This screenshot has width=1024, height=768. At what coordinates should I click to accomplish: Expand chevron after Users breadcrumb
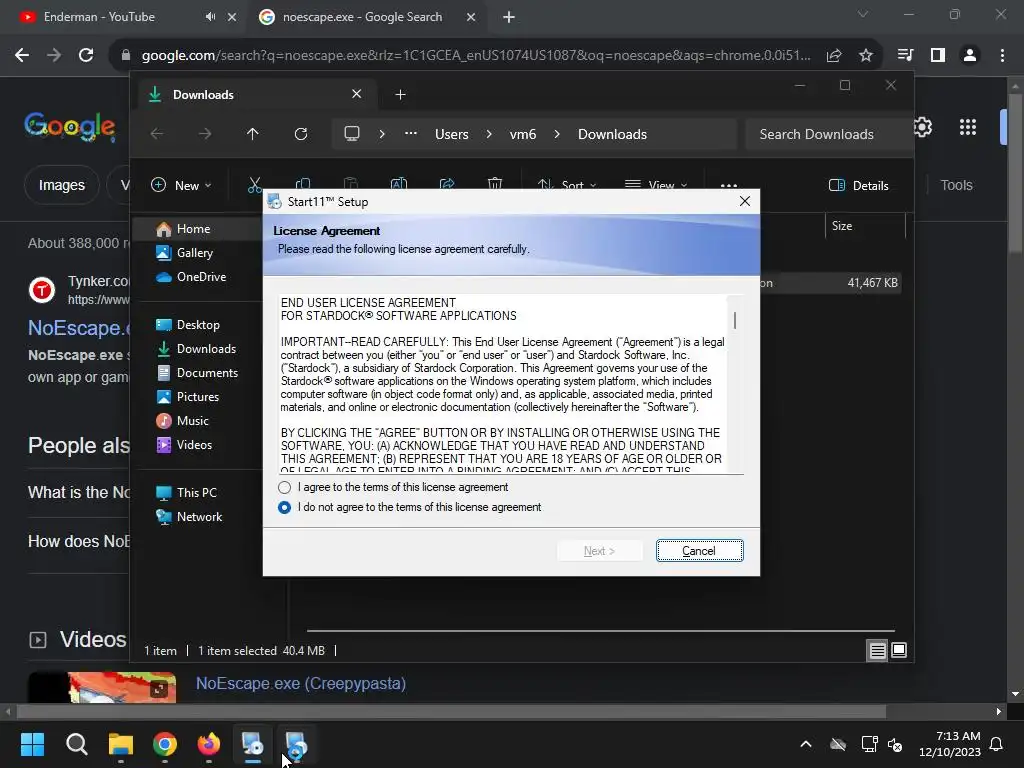[x=489, y=134]
